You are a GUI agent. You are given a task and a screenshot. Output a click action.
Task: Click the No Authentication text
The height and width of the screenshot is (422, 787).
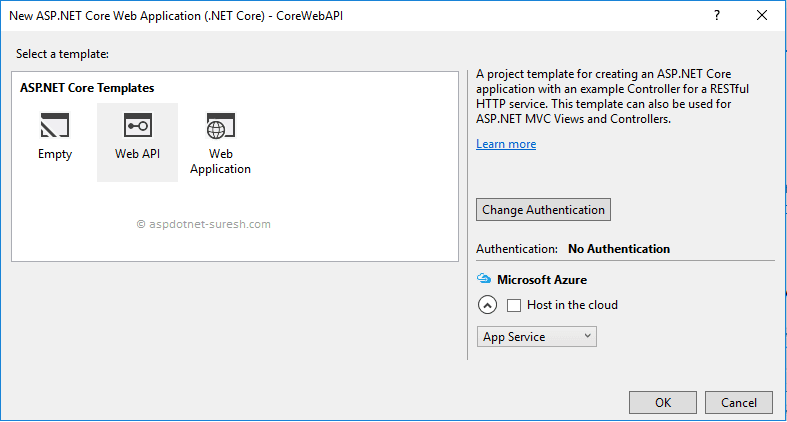[619, 249]
